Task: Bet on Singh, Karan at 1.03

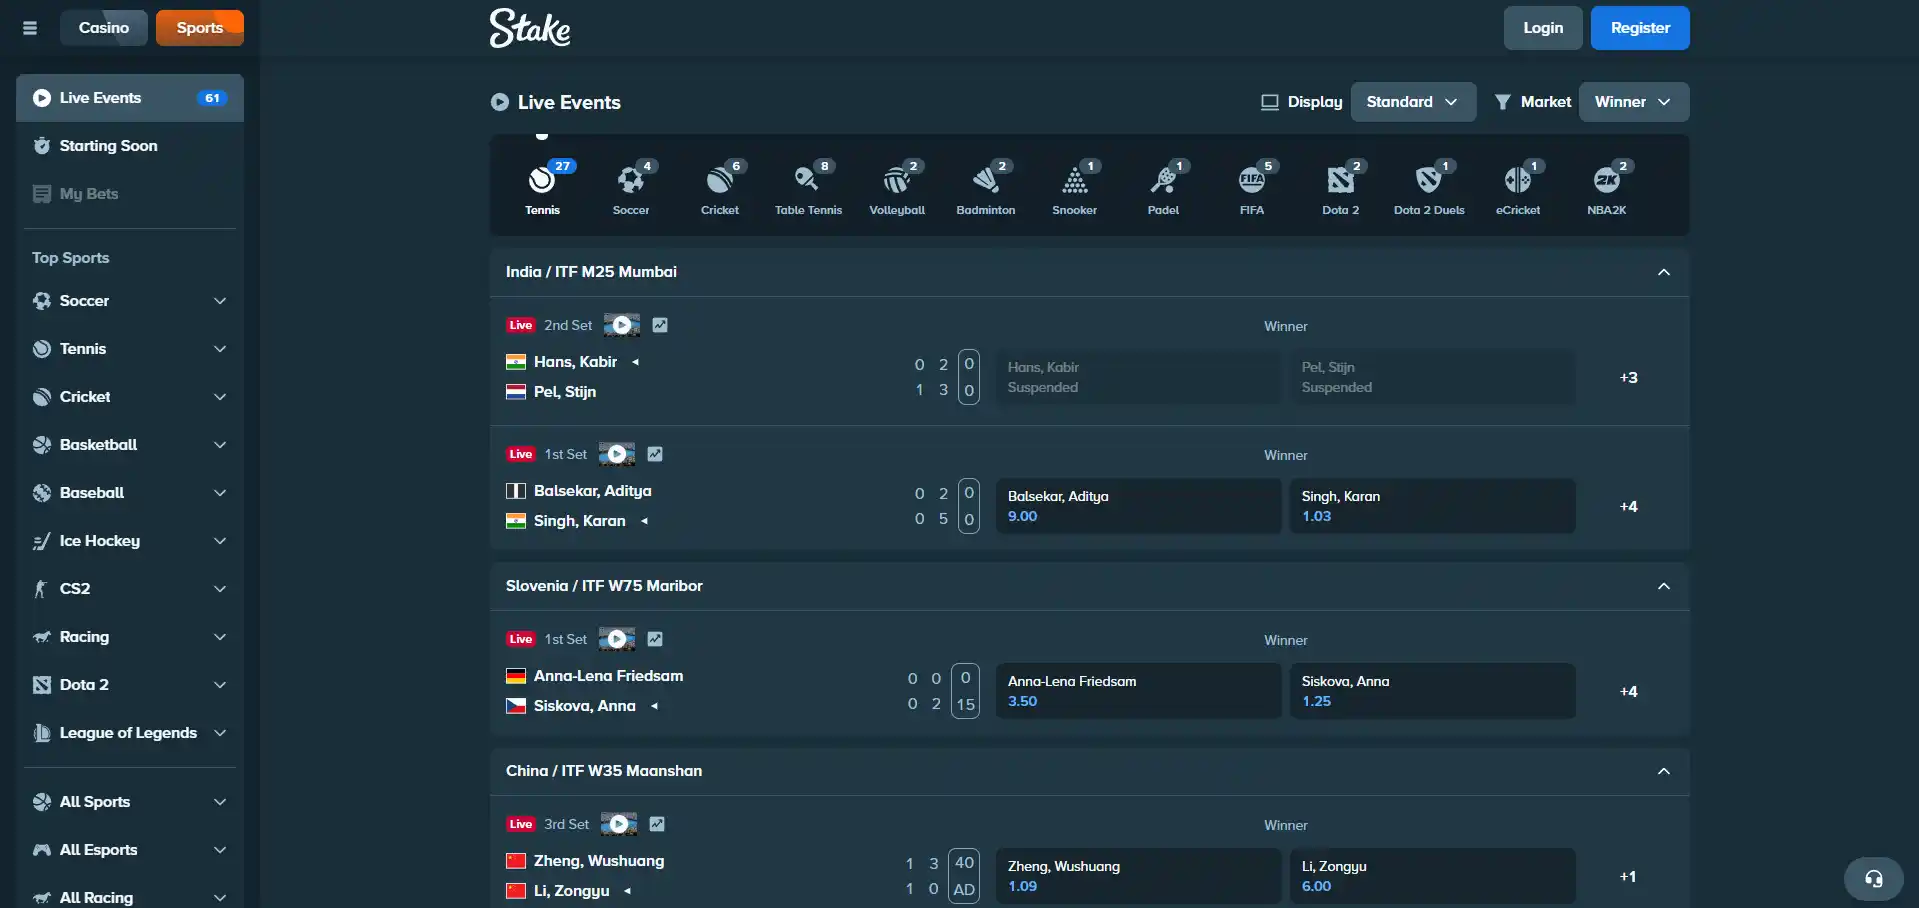Action: [x=1432, y=506]
